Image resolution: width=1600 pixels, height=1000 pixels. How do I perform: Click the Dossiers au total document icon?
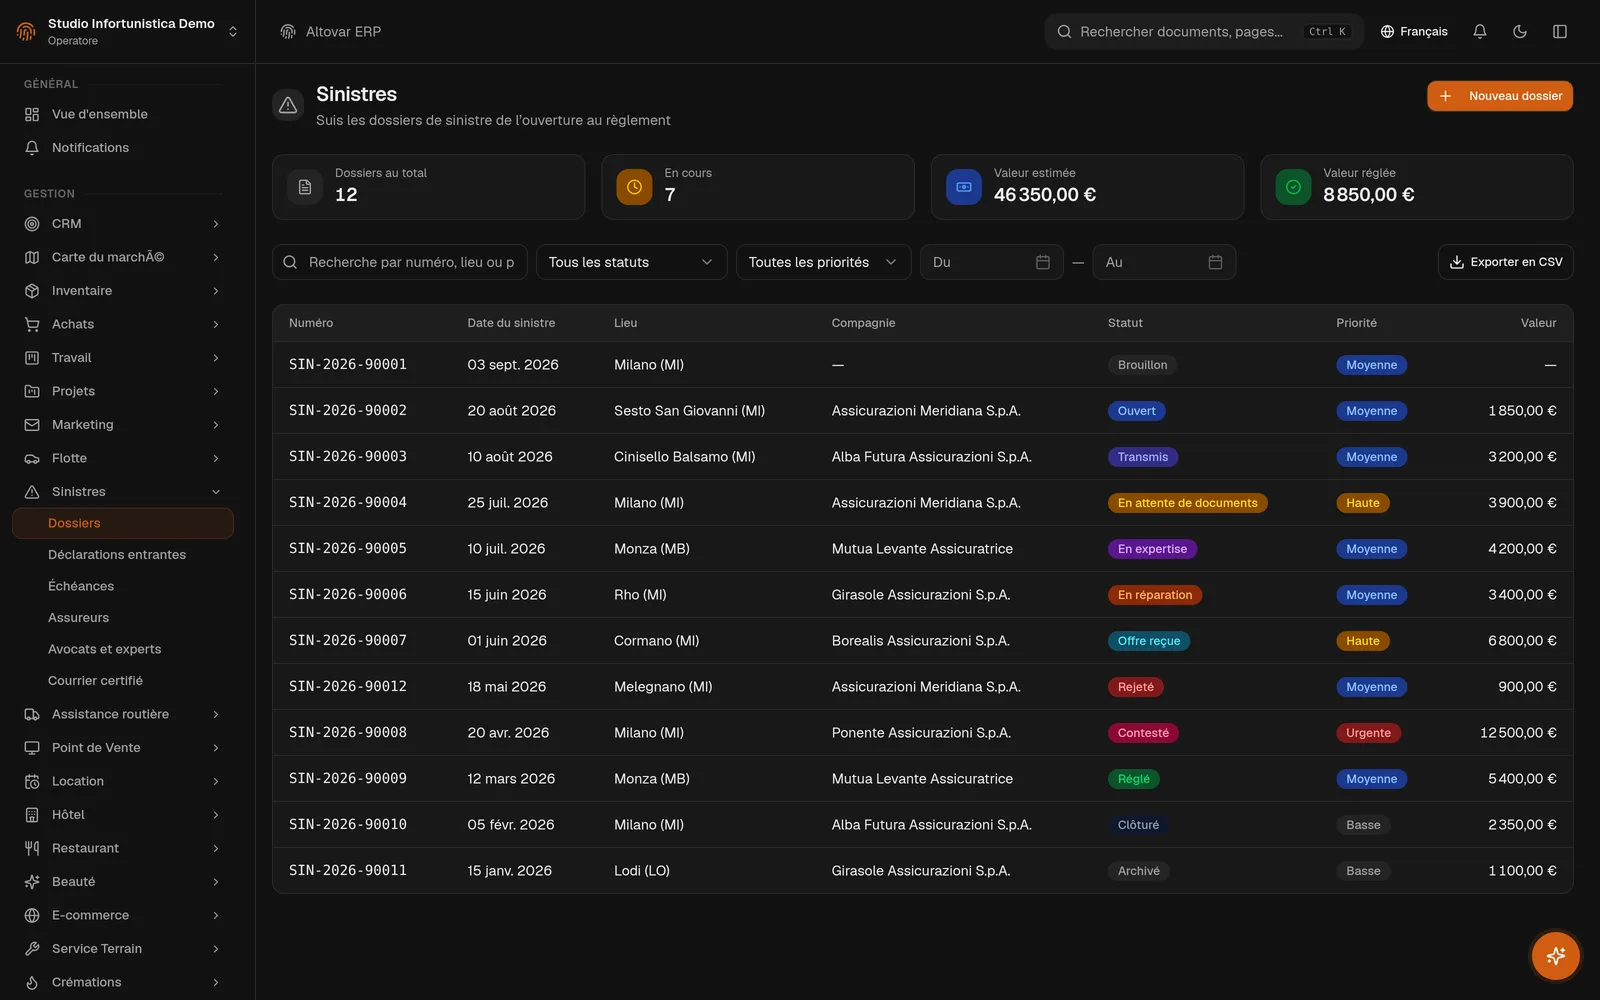305,187
